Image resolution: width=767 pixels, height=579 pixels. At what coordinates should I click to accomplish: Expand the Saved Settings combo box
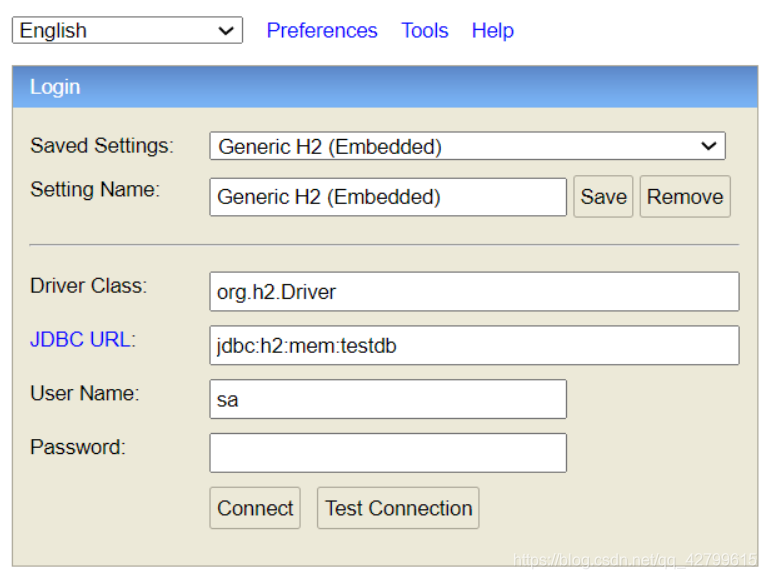tap(467, 146)
